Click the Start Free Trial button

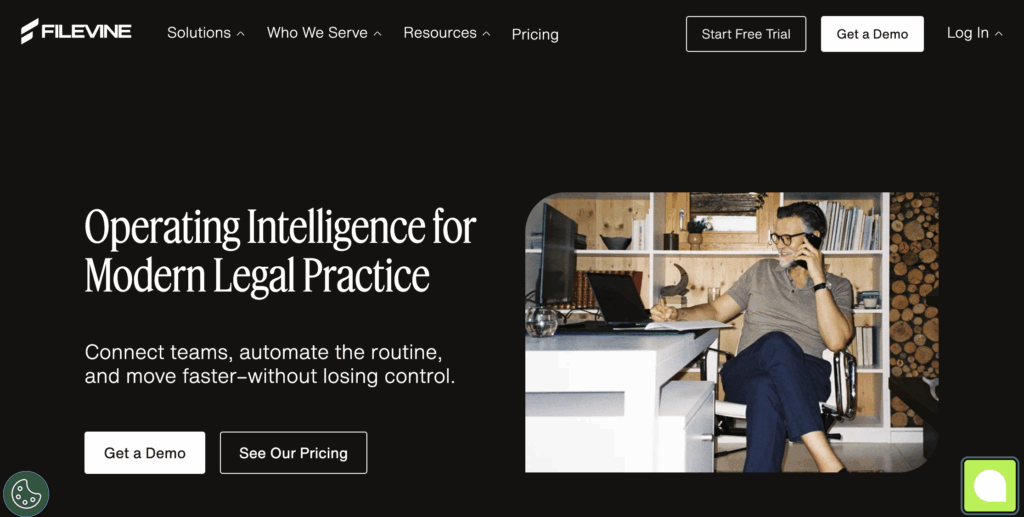tap(746, 34)
